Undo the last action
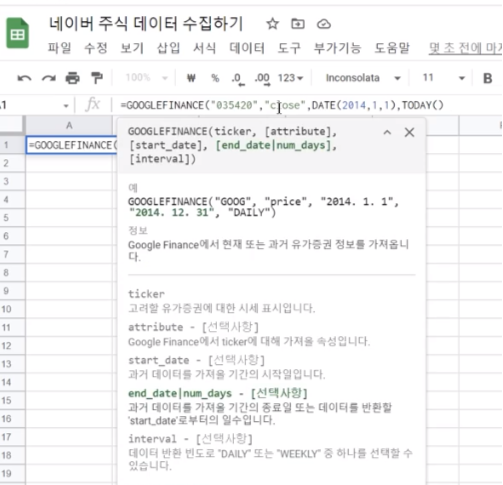Screen dimensions: 503x485 [24, 78]
